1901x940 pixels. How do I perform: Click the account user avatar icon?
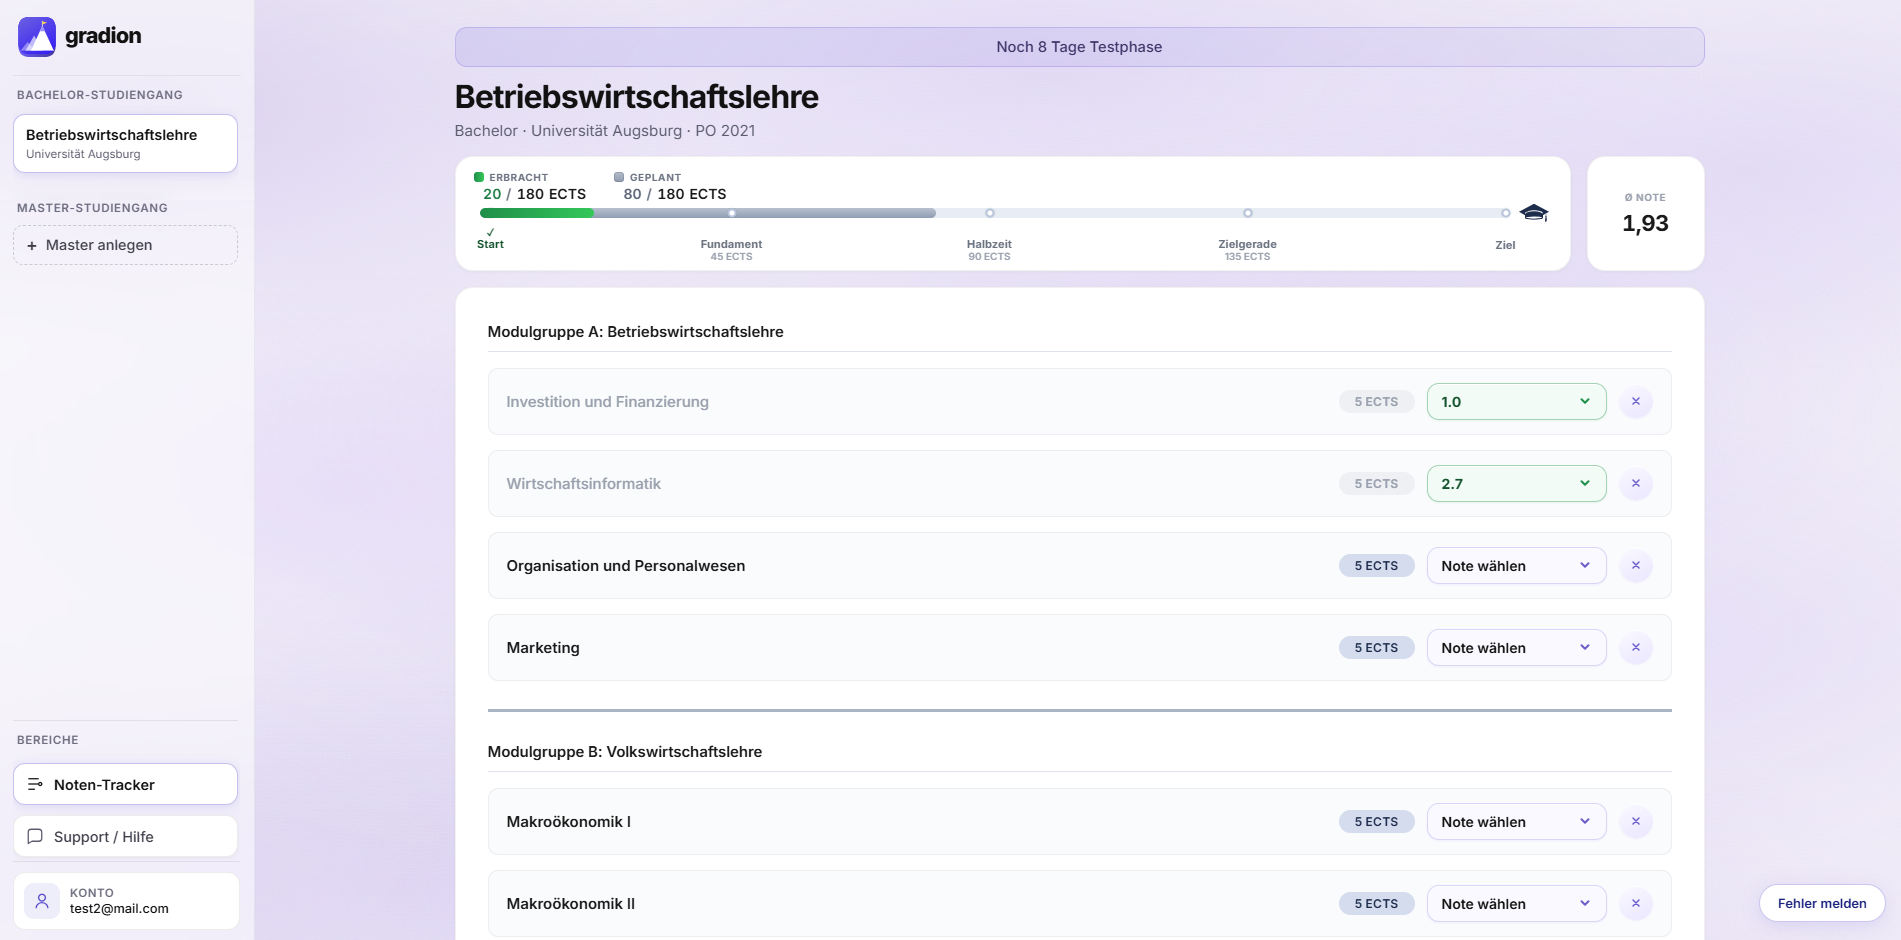click(x=42, y=901)
